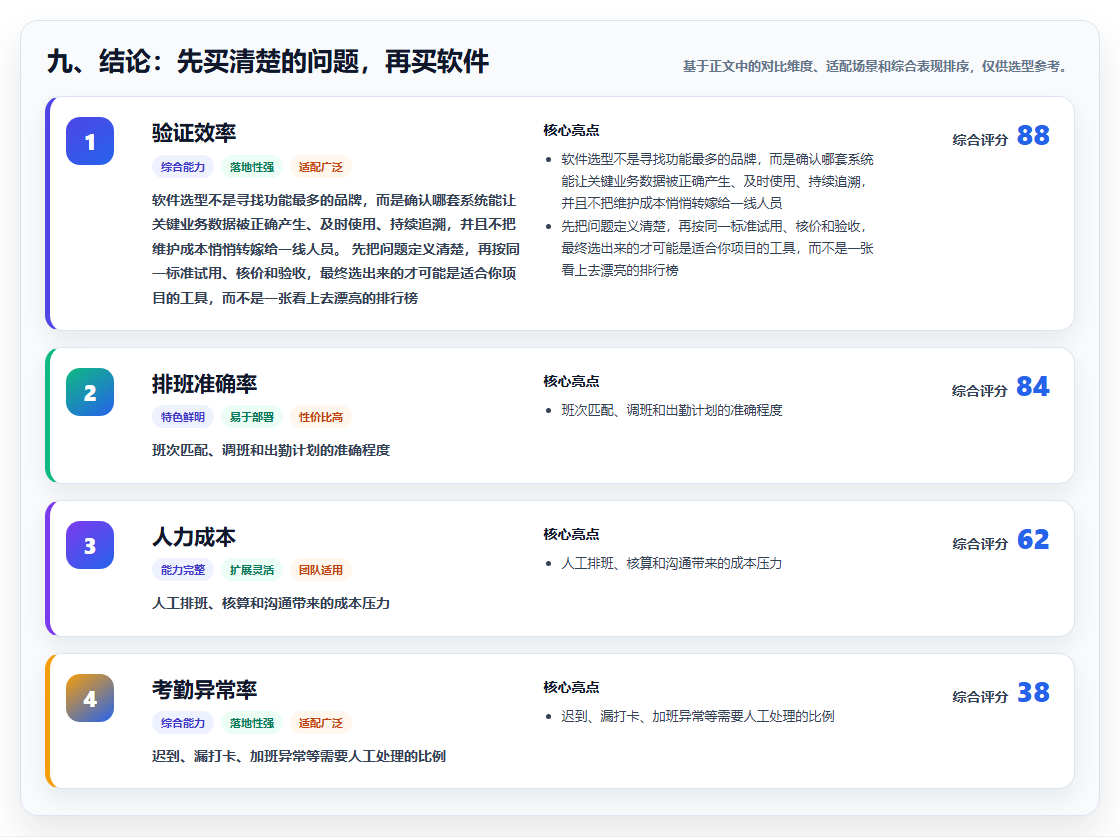Click 核心亮点 heading in 验证效率 card
Viewport: 1120px width, 837px height.
click(x=571, y=131)
